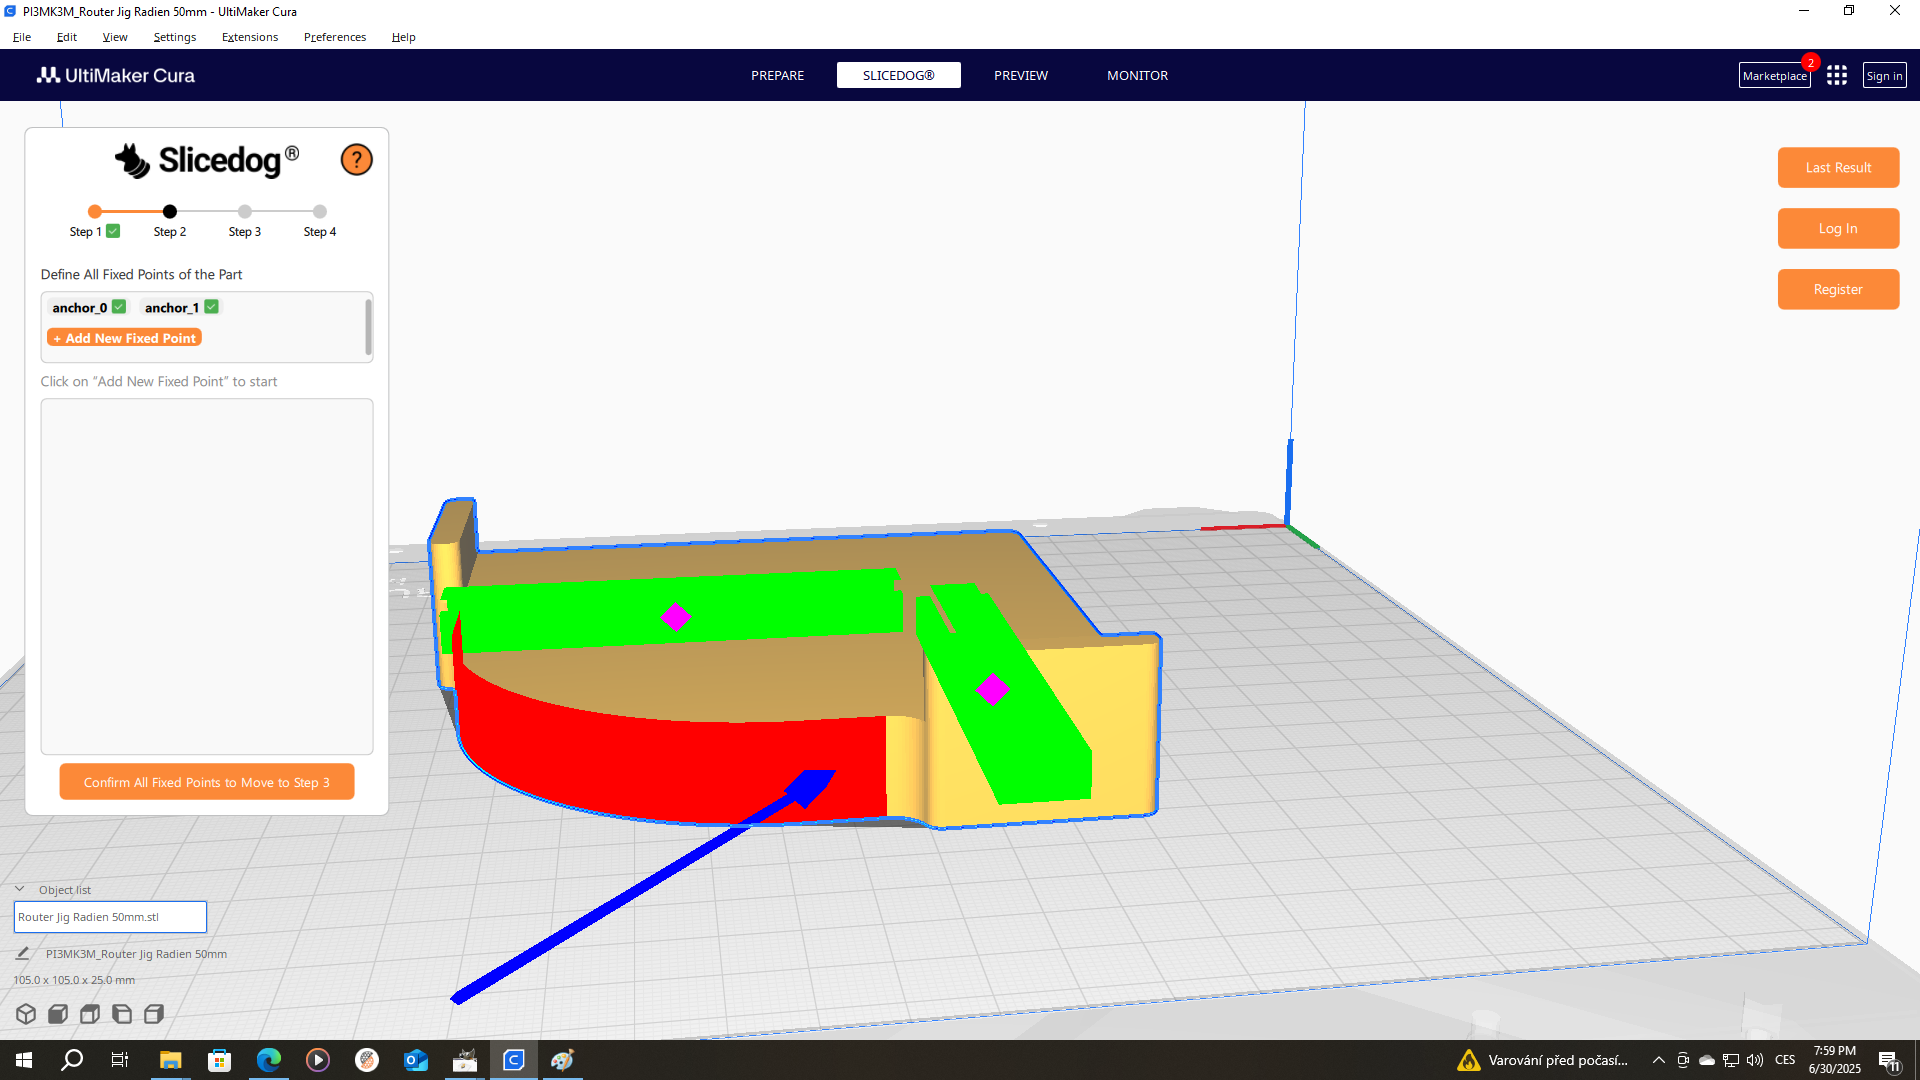Select the anchor_0 fixed point label
This screenshot has width=1920, height=1080.
click(79, 308)
